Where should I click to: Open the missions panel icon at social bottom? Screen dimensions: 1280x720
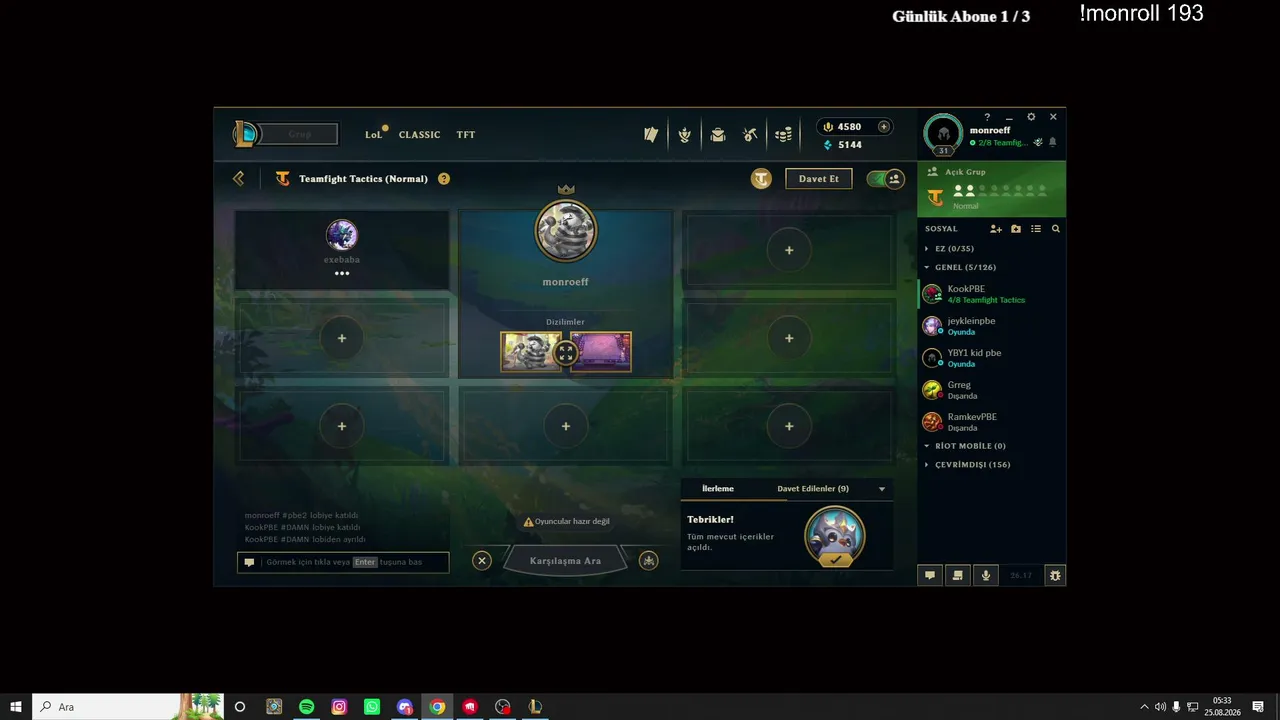tap(958, 575)
